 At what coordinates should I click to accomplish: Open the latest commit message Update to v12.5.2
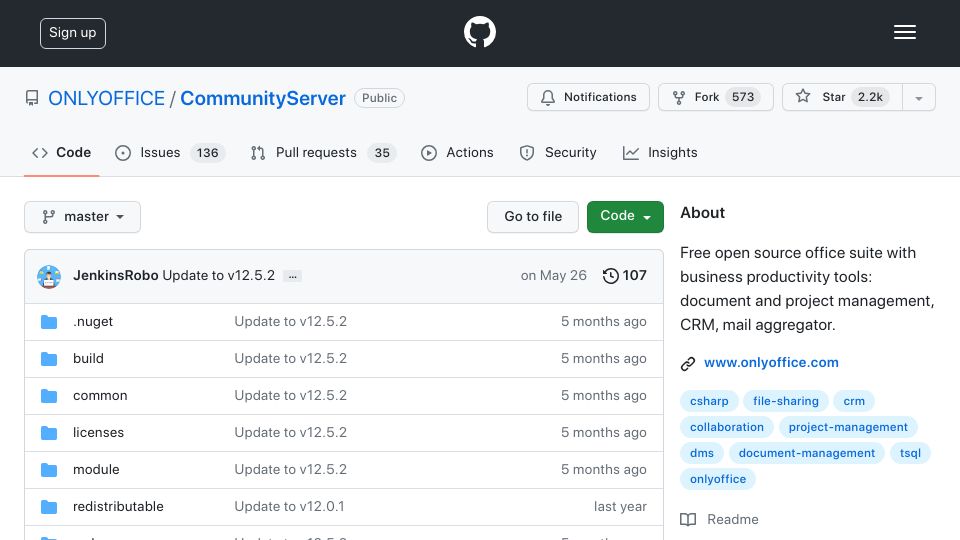[x=219, y=276]
